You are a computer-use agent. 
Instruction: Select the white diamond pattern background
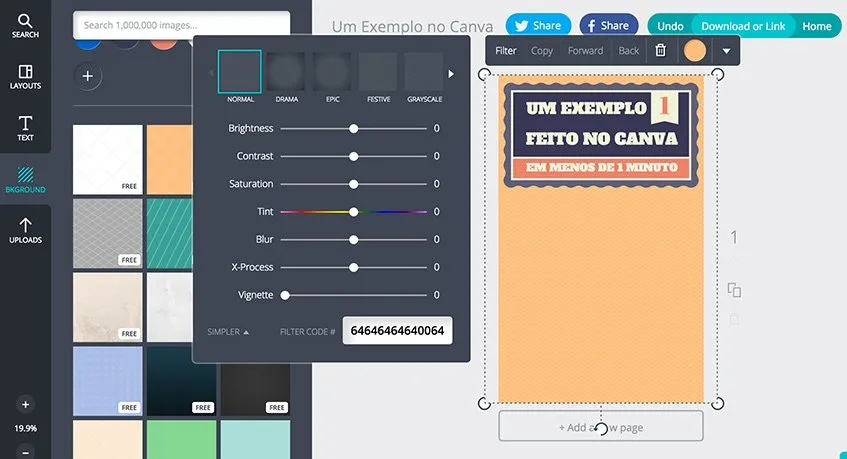107,159
